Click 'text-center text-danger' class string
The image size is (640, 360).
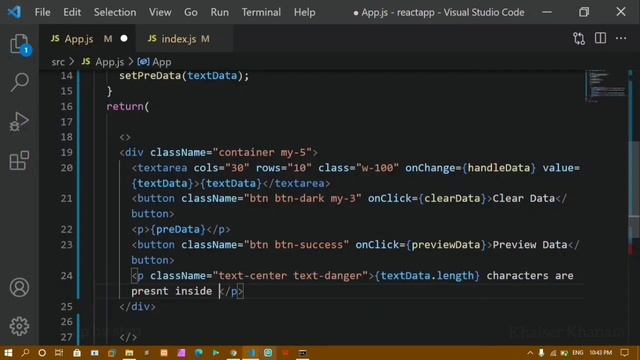[x=290, y=276]
